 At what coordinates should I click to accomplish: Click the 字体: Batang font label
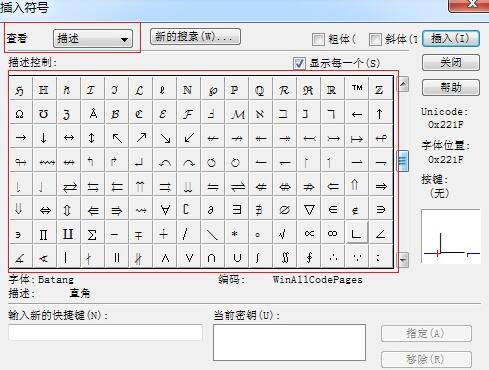(41, 280)
